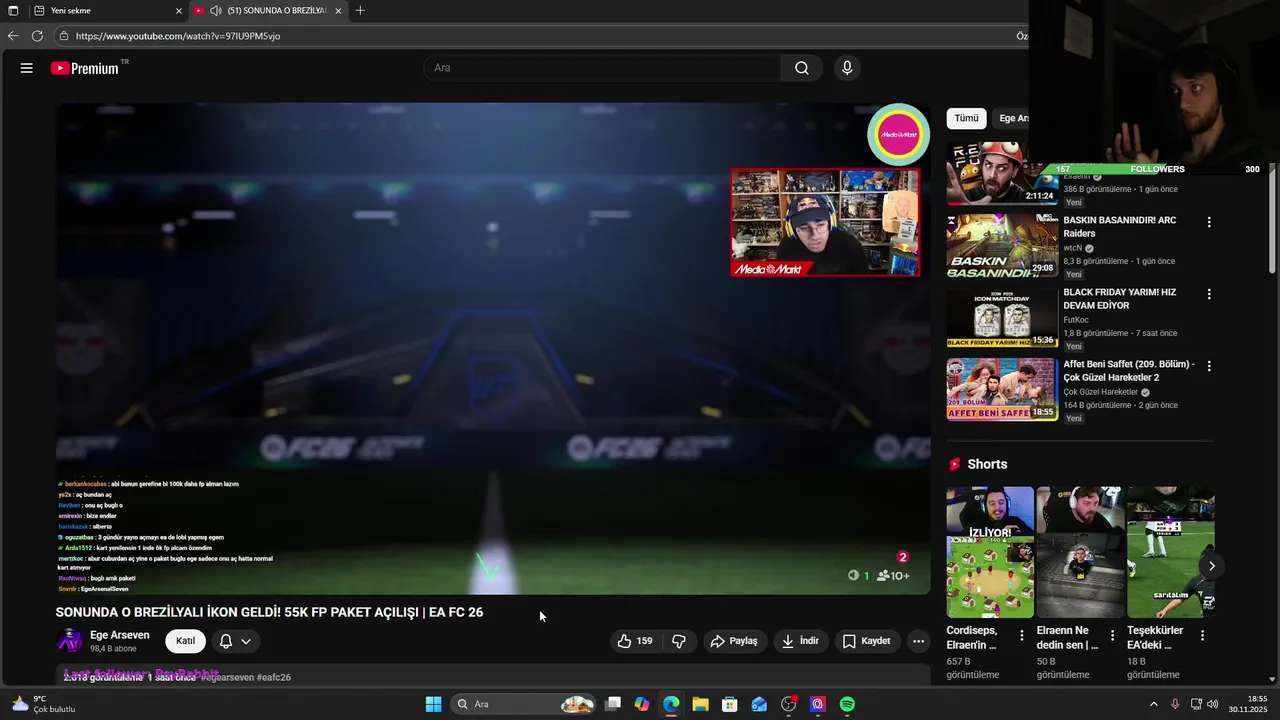Image resolution: width=1280 pixels, height=720 pixels.
Task: Open the Windows Start menu
Action: pos(433,704)
